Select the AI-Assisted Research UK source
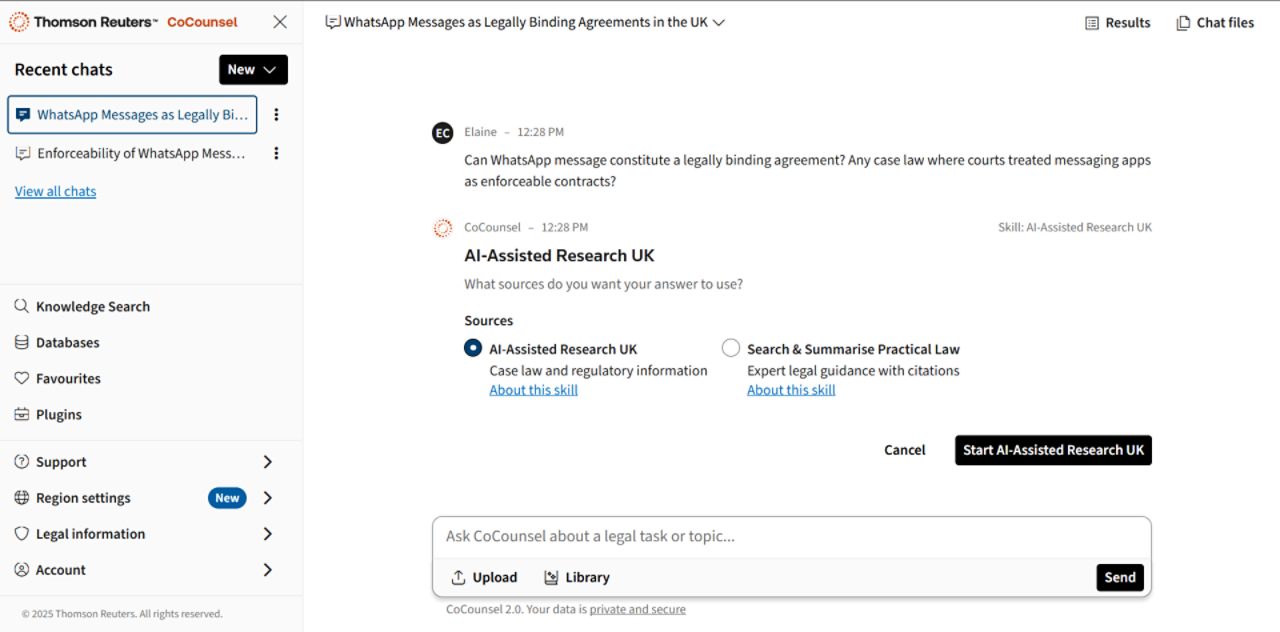Viewport: 1280px width, 632px height. [472, 348]
